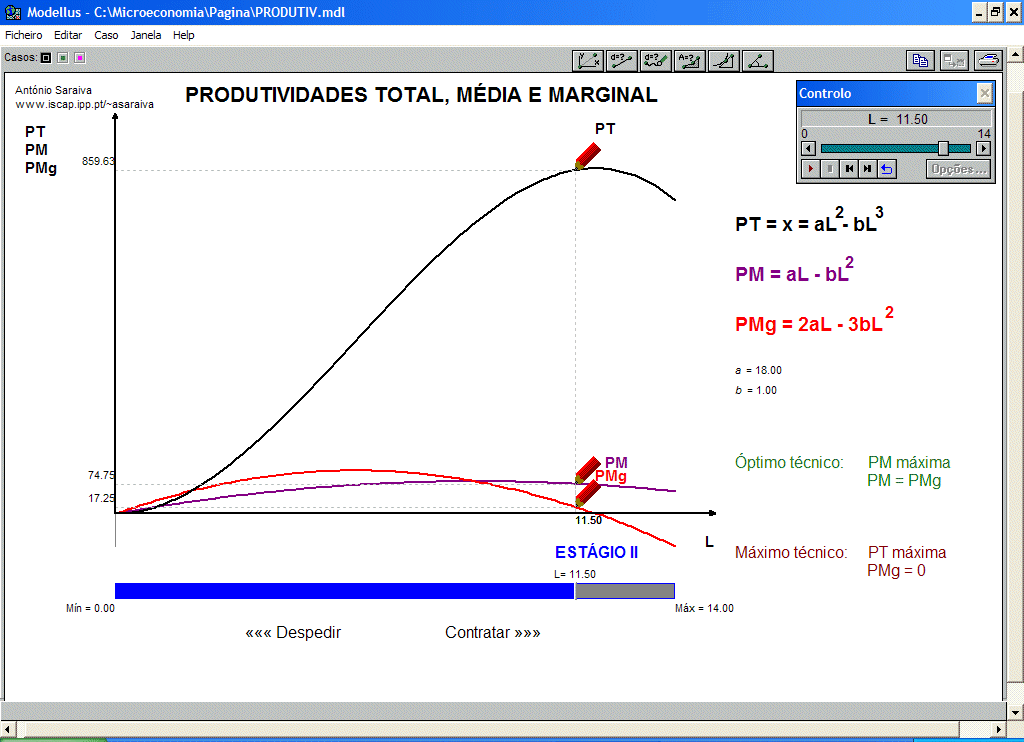Pick the slope tangent measurement tool
Viewport: 1024px width, 742px height.
[x=724, y=61]
